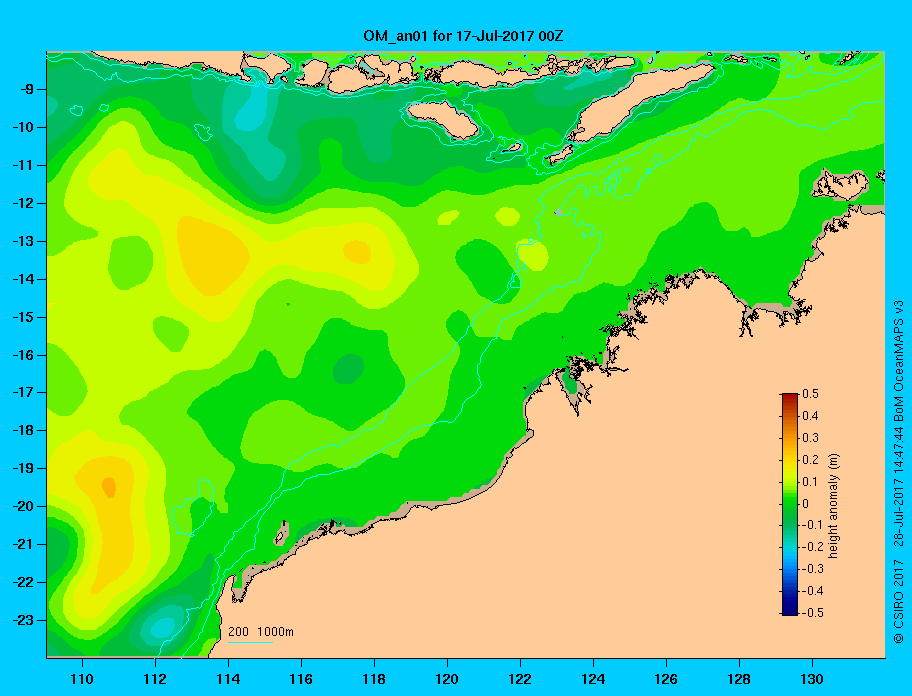
Task: Click the 0 colorbar tick label
Action: point(806,504)
